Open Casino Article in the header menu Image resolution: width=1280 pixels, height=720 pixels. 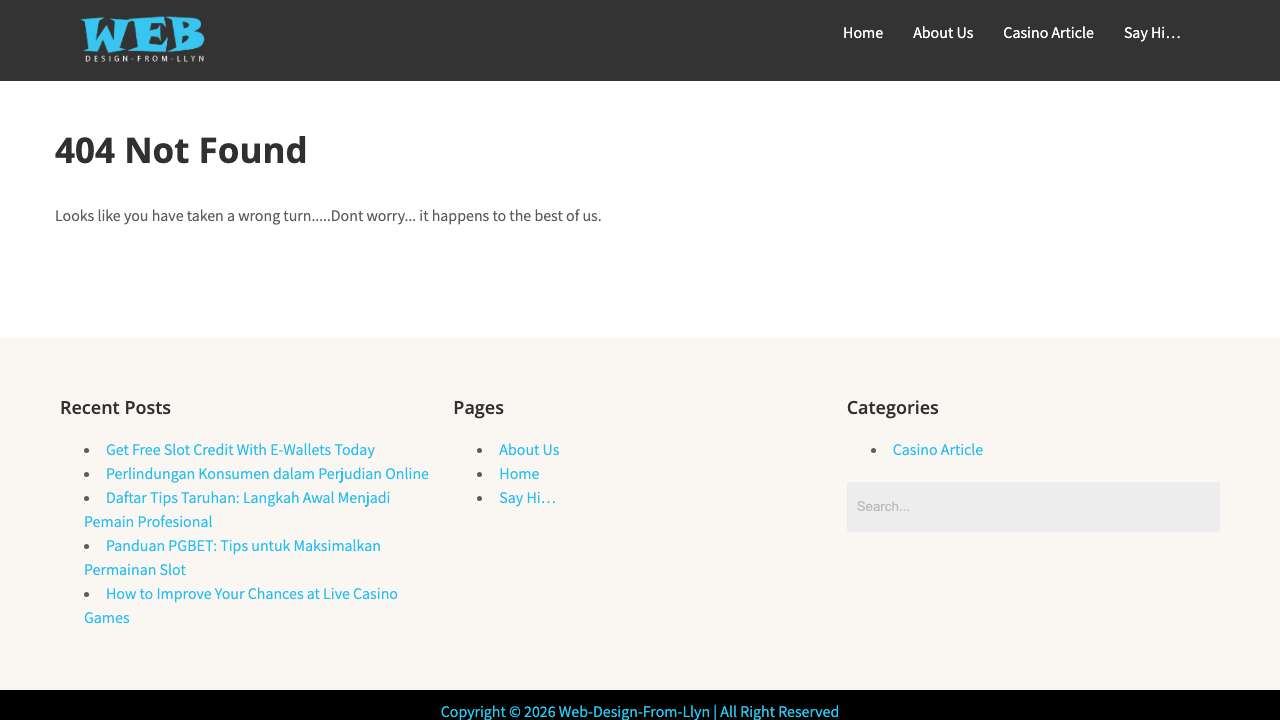(x=1048, y=33)
